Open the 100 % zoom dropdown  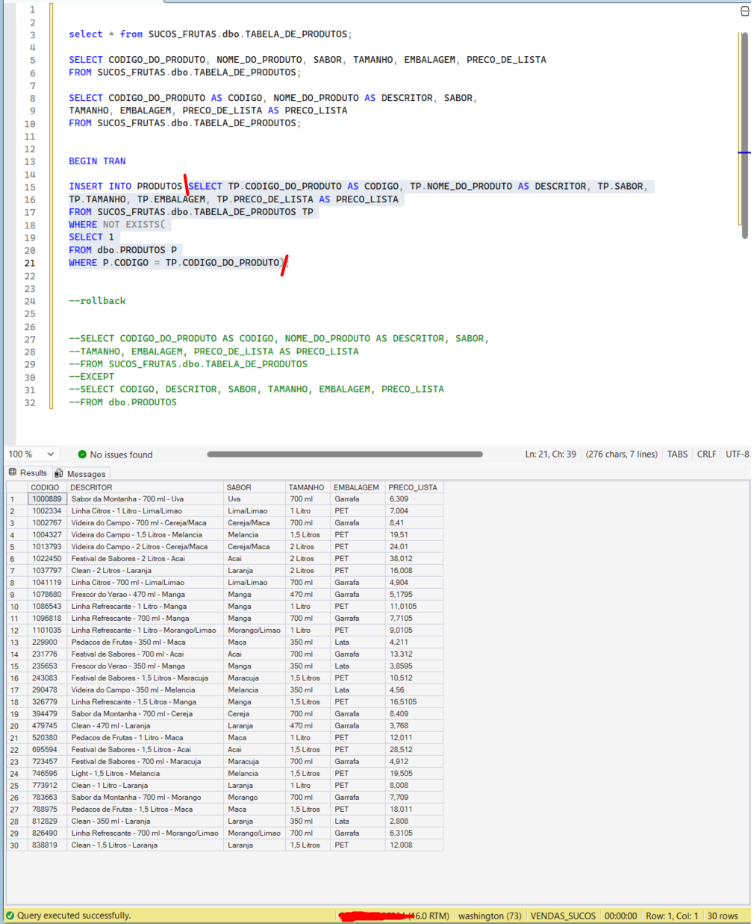[x=51, y=454]
